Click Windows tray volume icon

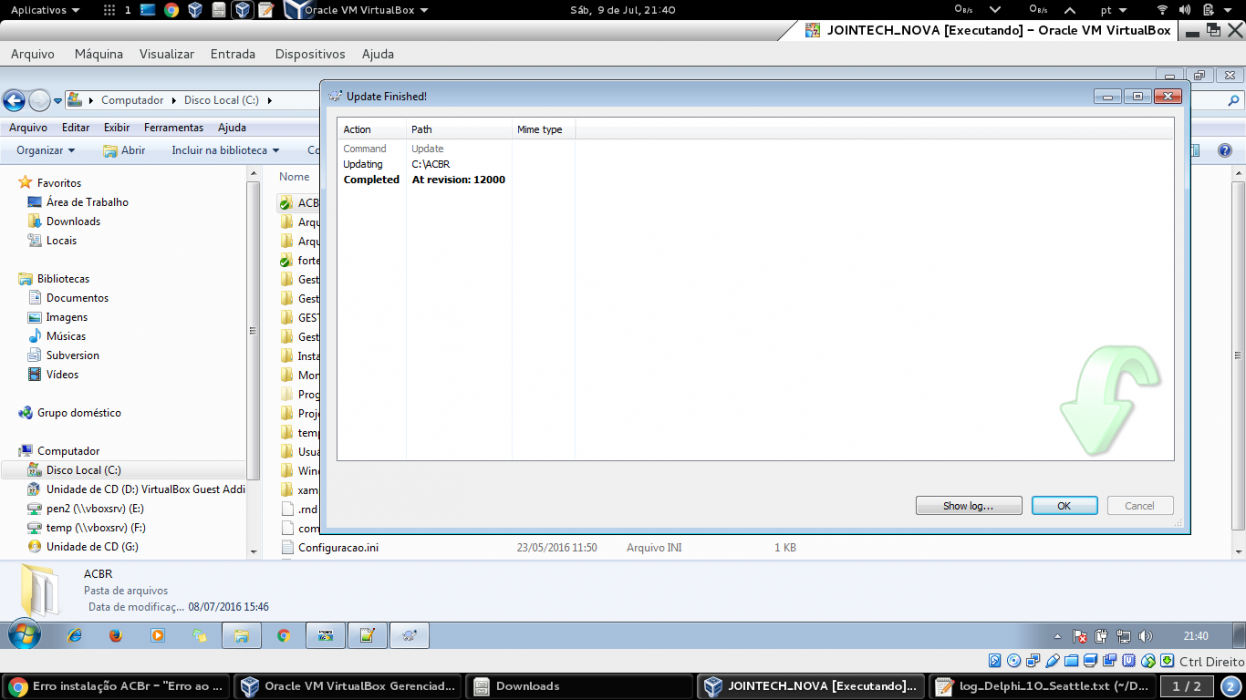tap(1145, 636)
